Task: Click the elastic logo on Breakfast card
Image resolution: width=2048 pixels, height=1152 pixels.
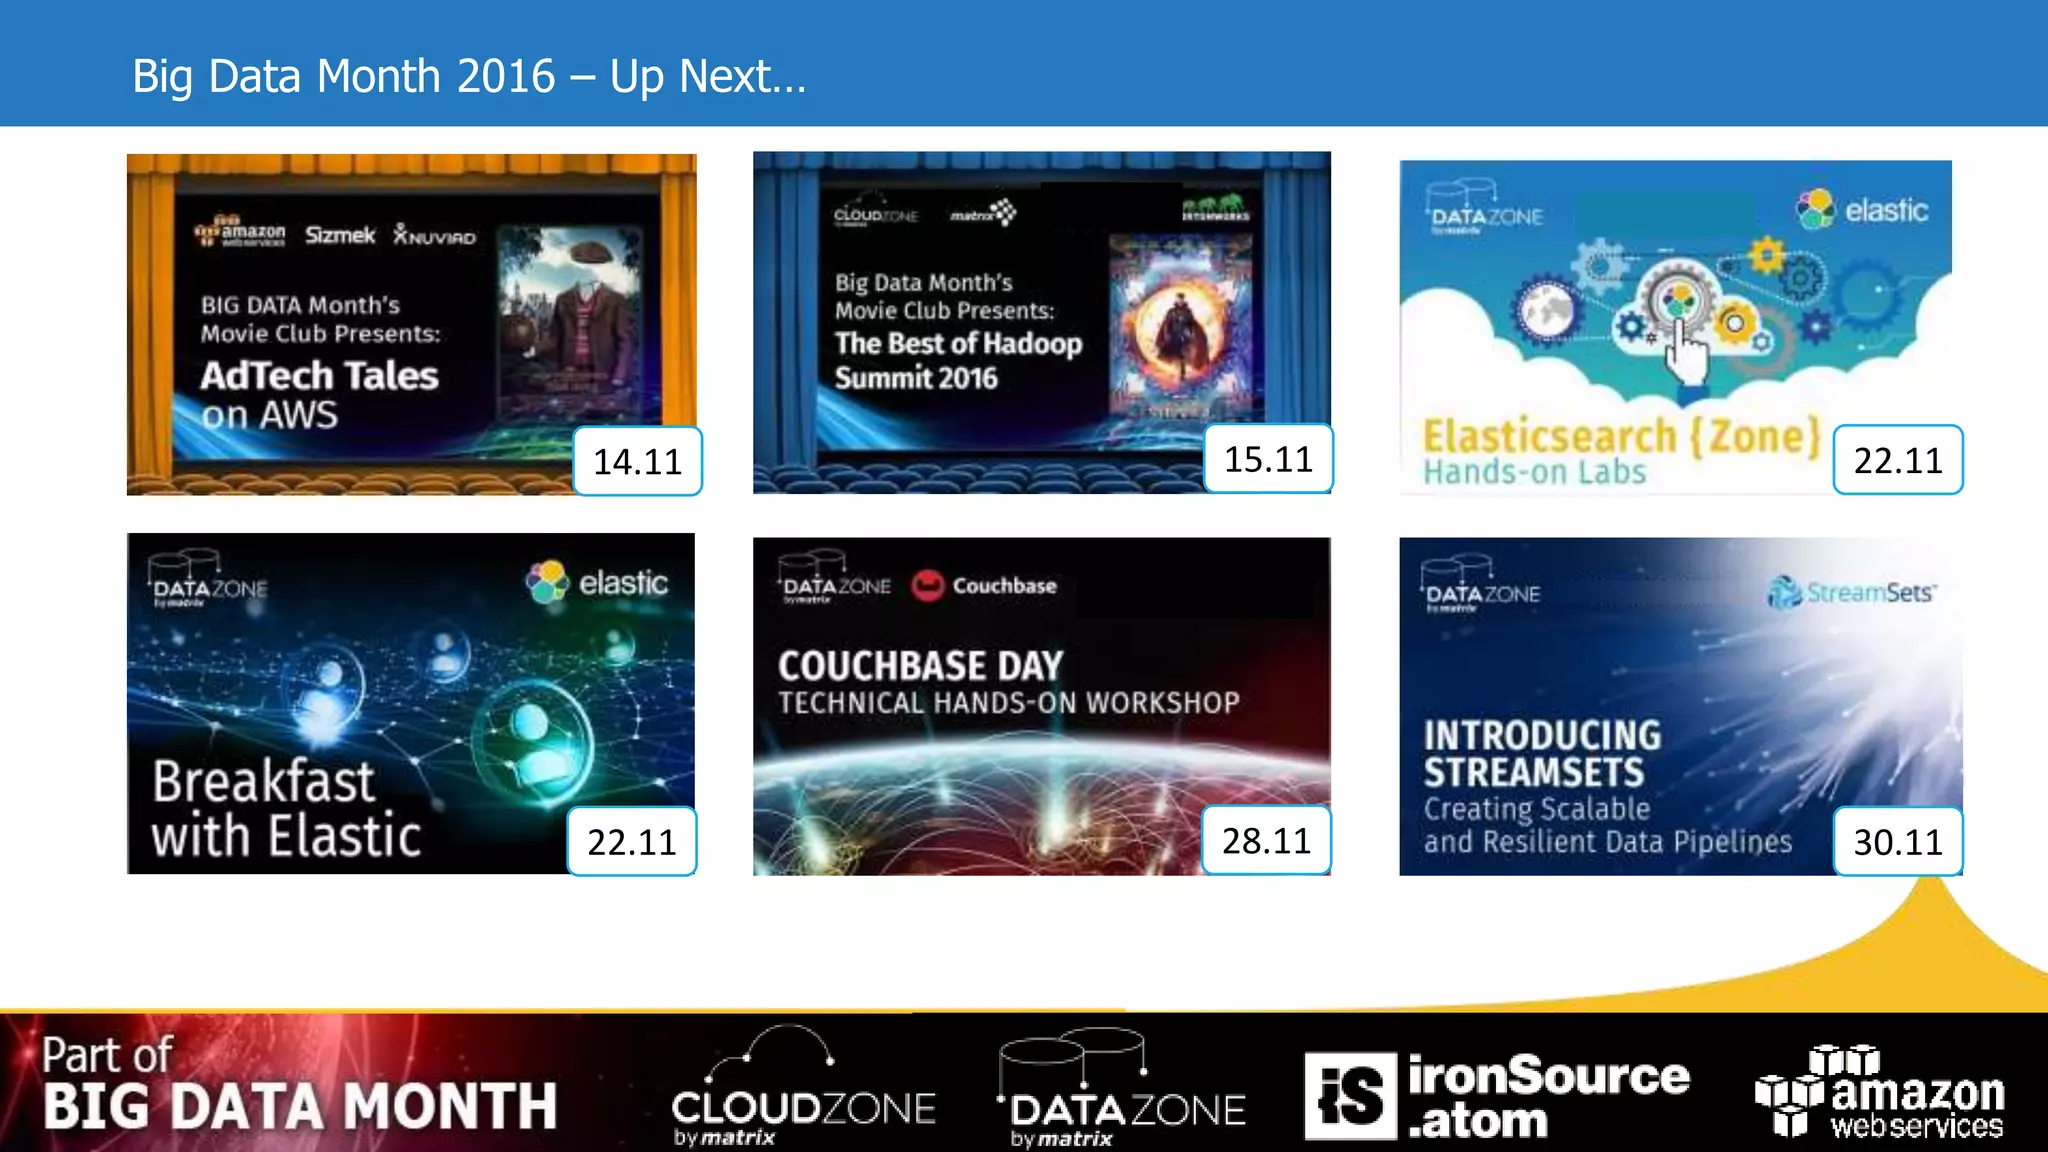Action: [x=597, y=582]
